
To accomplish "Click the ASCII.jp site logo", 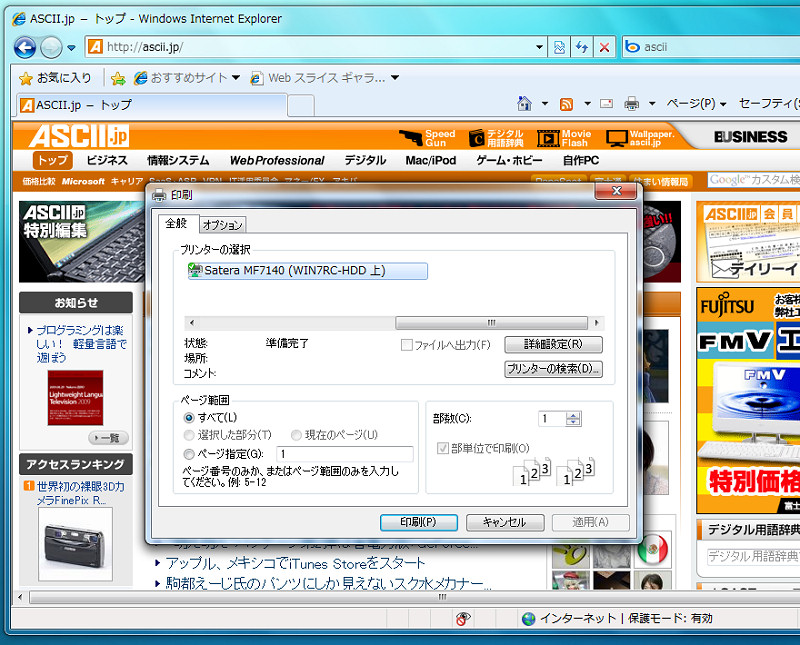I will pos(79,137).
